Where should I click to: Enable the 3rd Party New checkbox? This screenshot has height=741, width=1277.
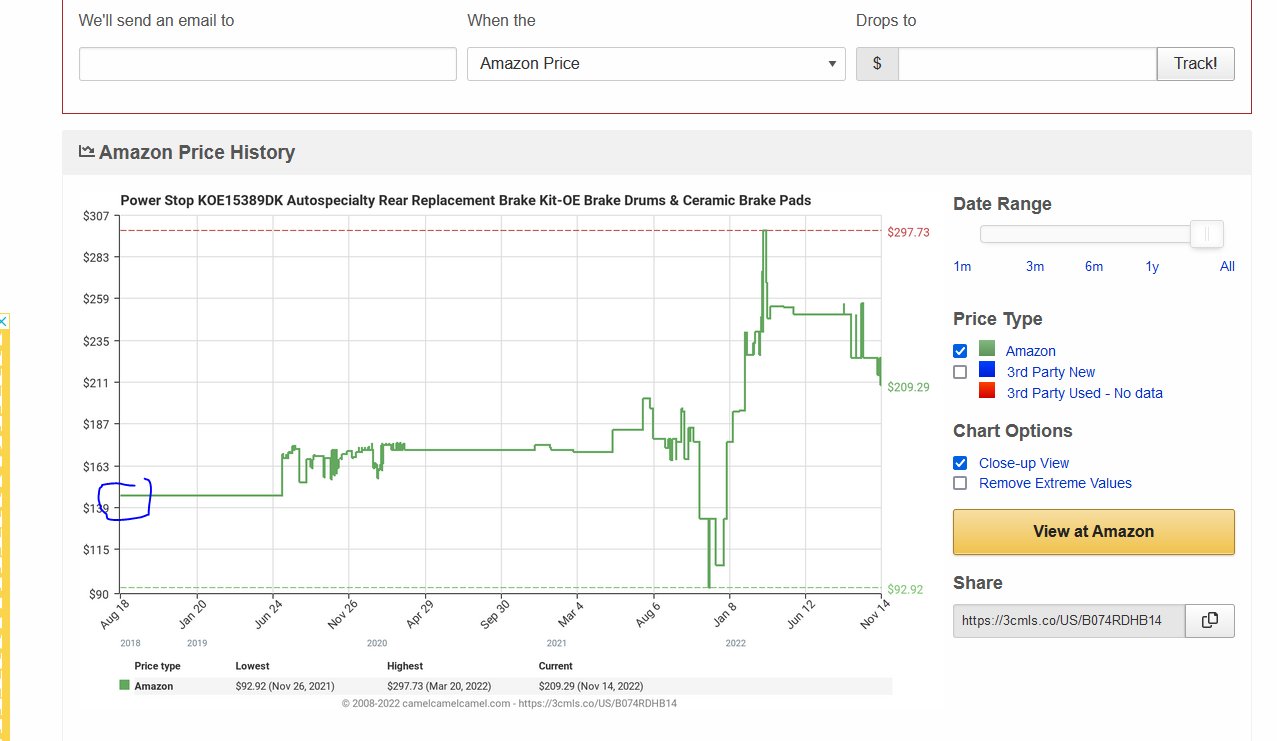960,372
